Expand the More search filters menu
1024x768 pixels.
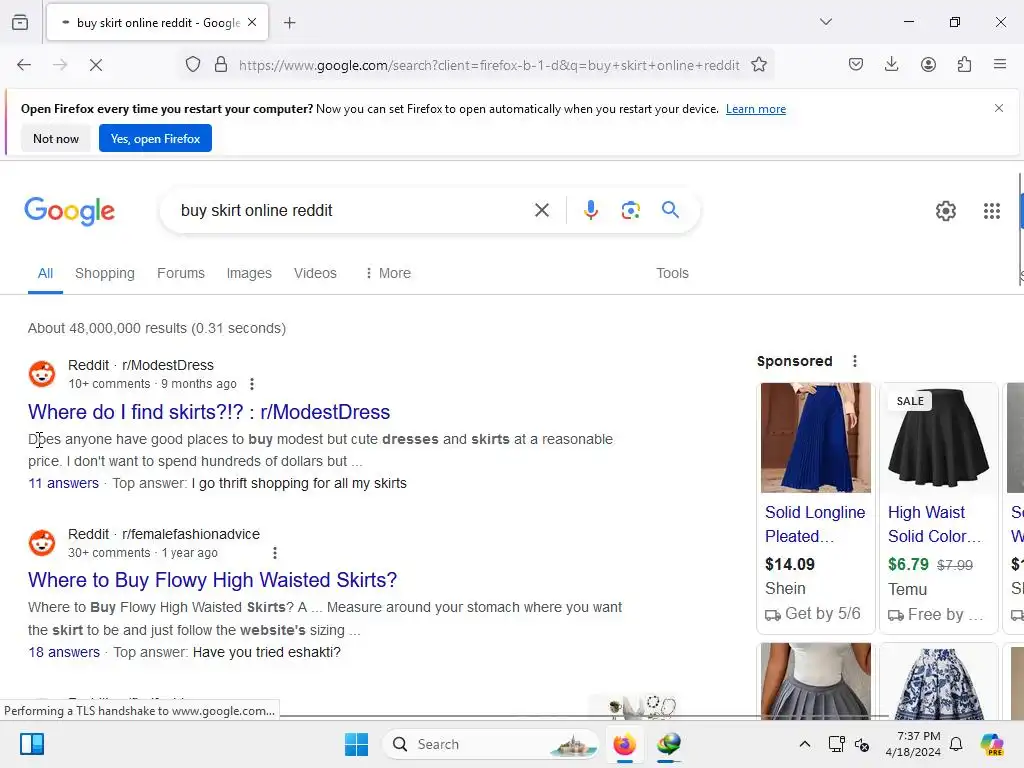(388, 273)
